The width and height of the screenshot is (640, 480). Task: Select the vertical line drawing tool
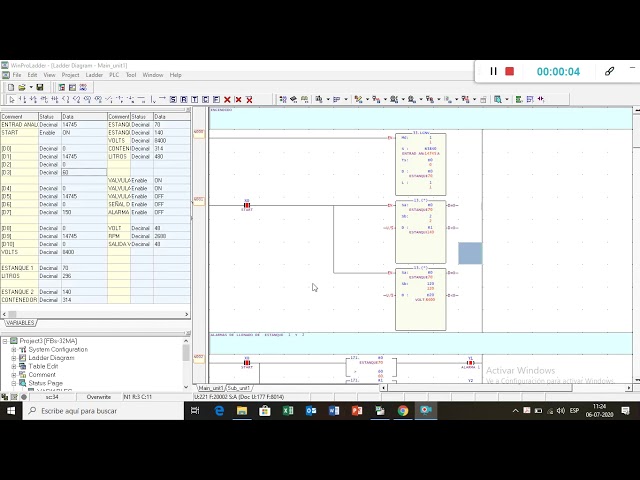pos(152,99)
